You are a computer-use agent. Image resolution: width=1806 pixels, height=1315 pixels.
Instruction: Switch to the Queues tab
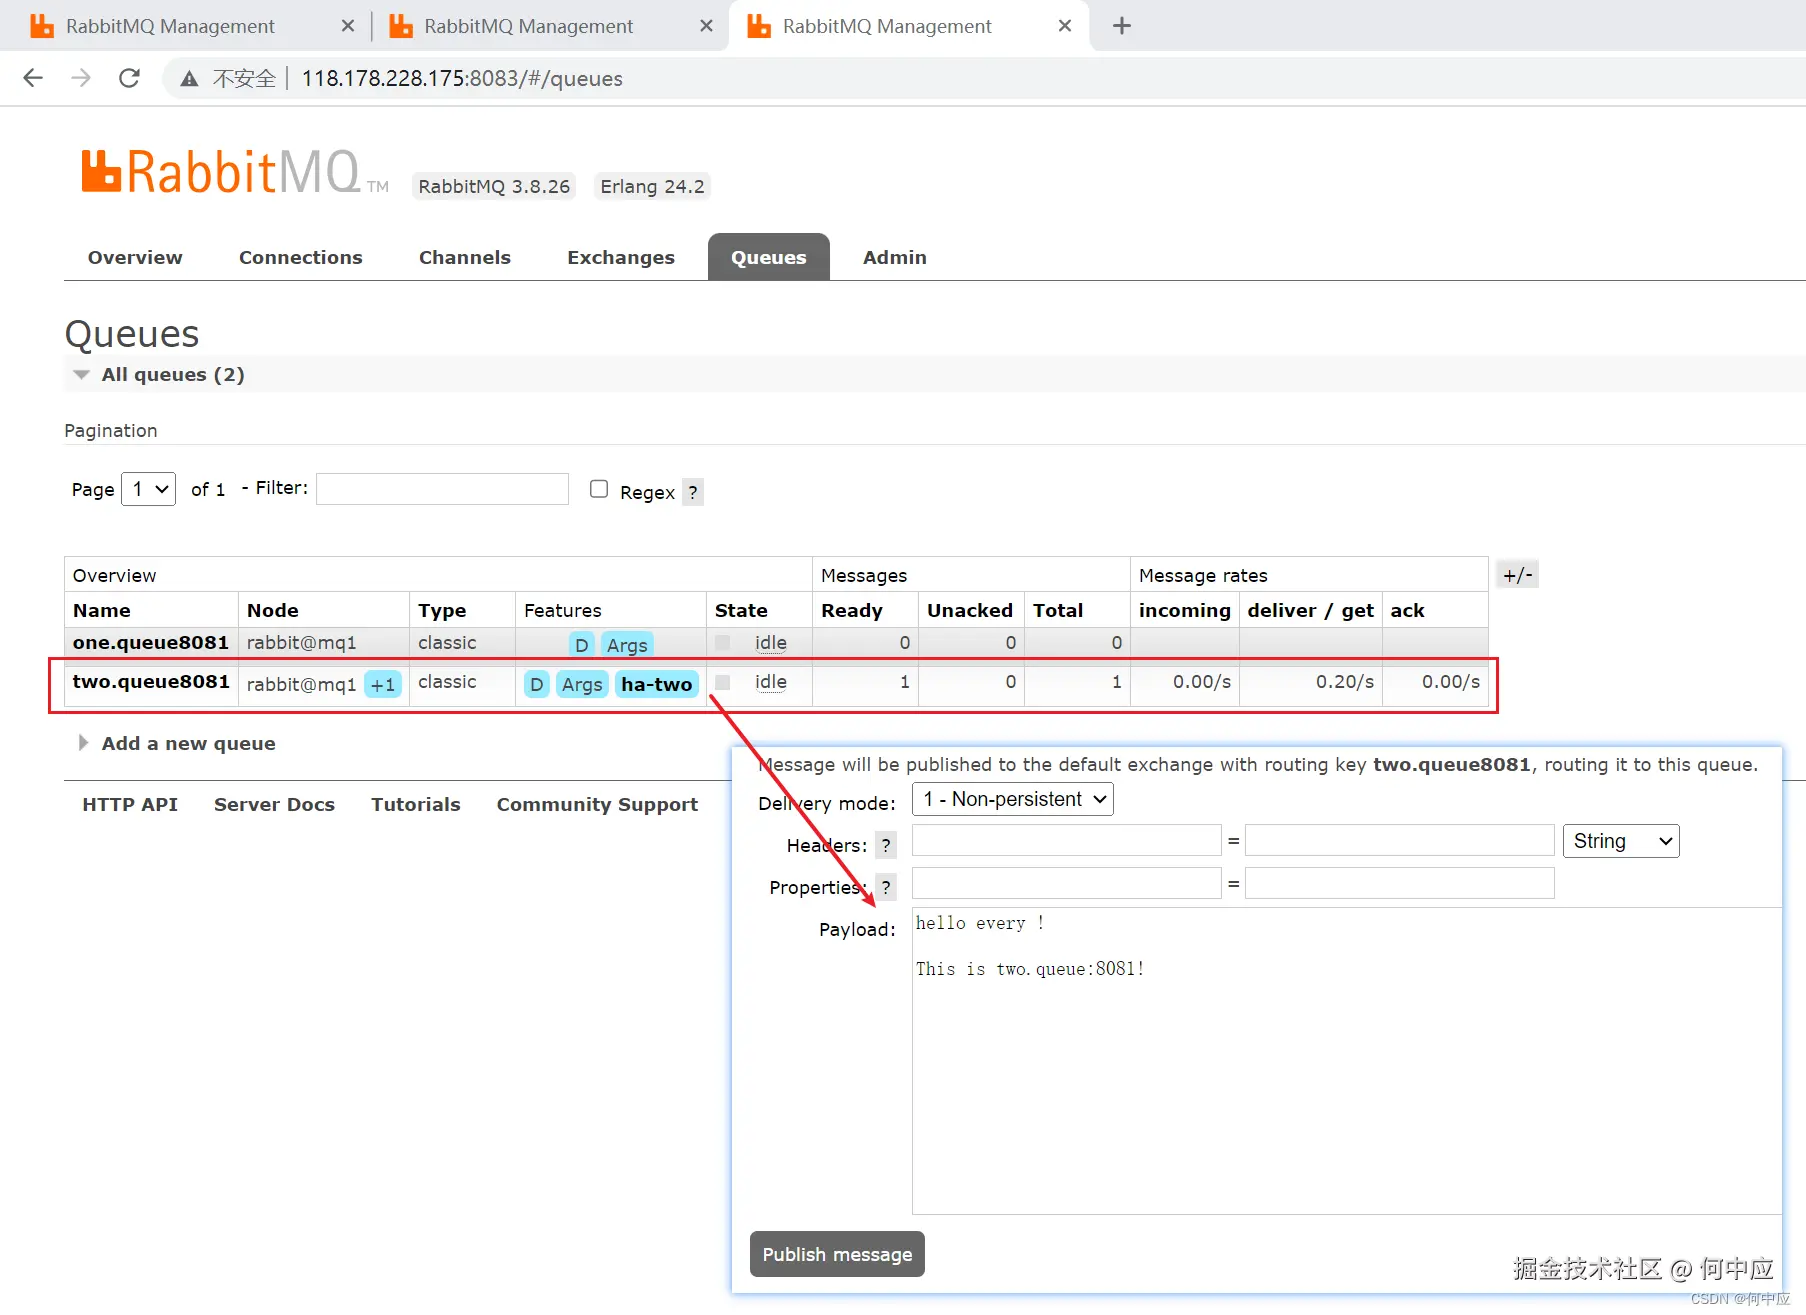(769, 257)
